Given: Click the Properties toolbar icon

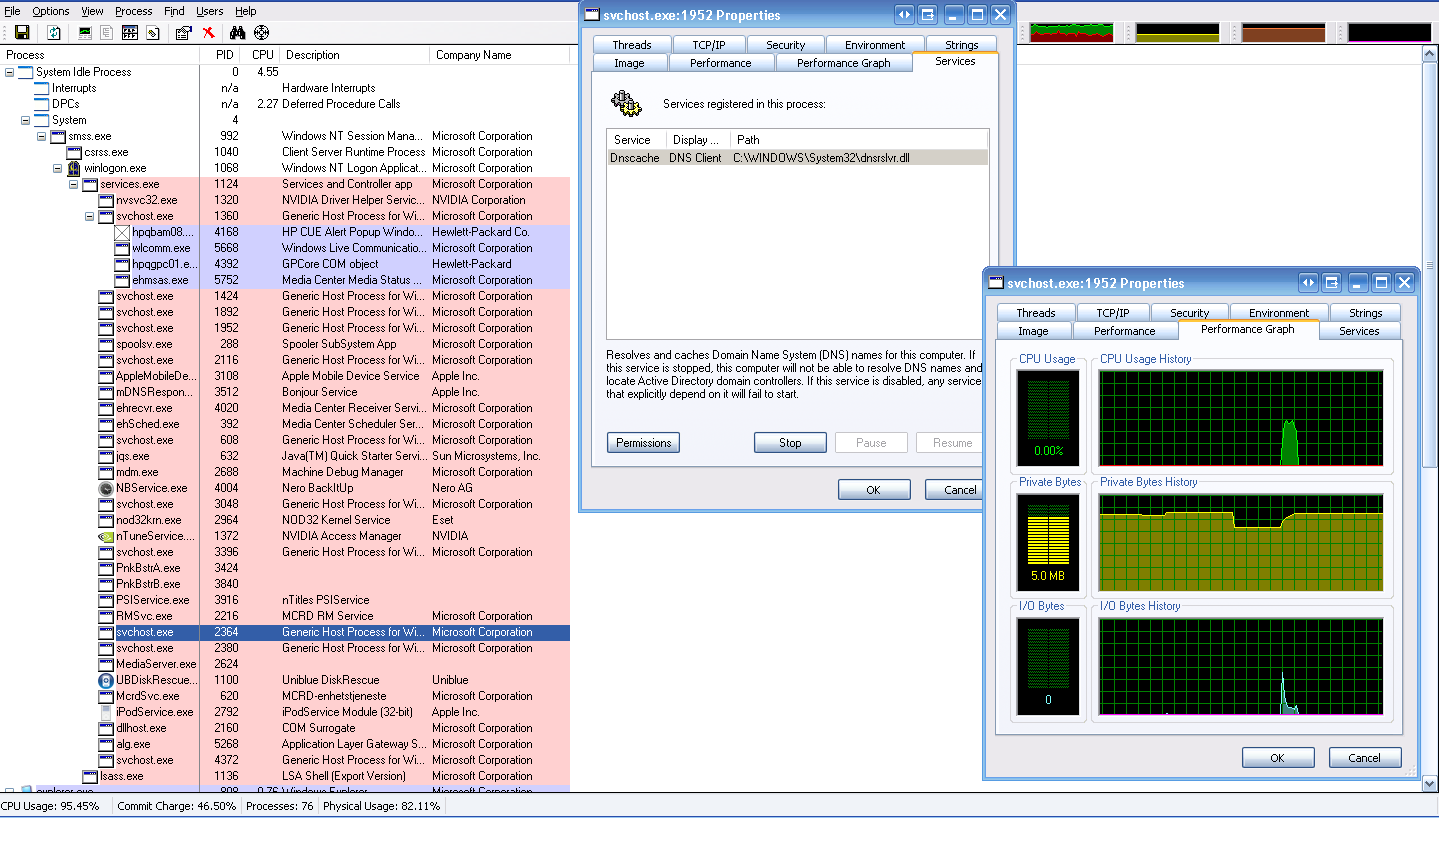Looking at the screenshot, I should (x=183, y=33).
